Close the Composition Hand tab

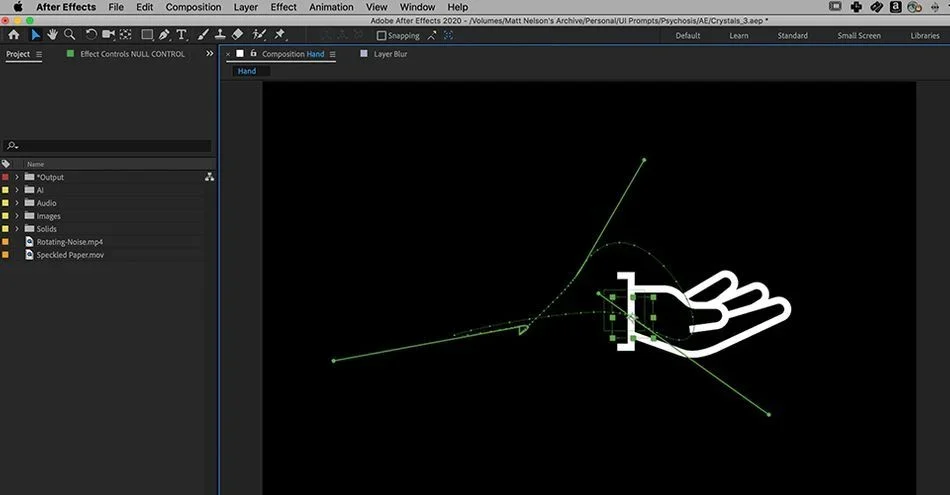click(228, 54)
